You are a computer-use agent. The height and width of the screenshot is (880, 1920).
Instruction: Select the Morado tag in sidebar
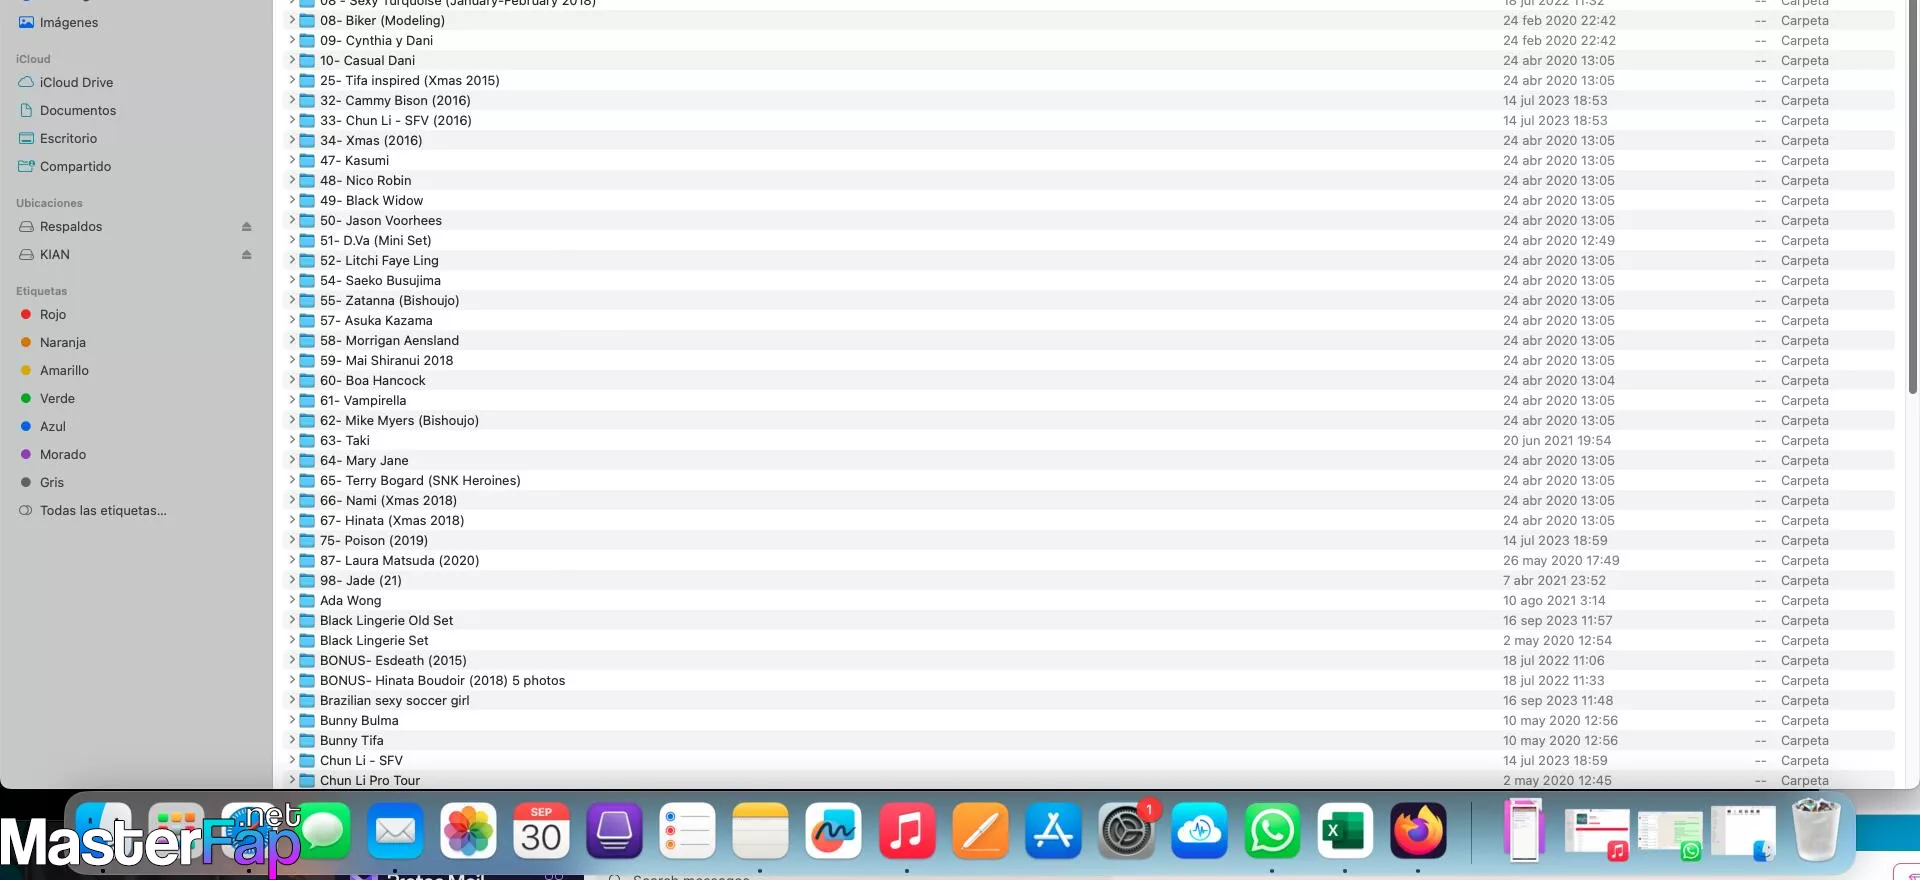pos(63,454)
